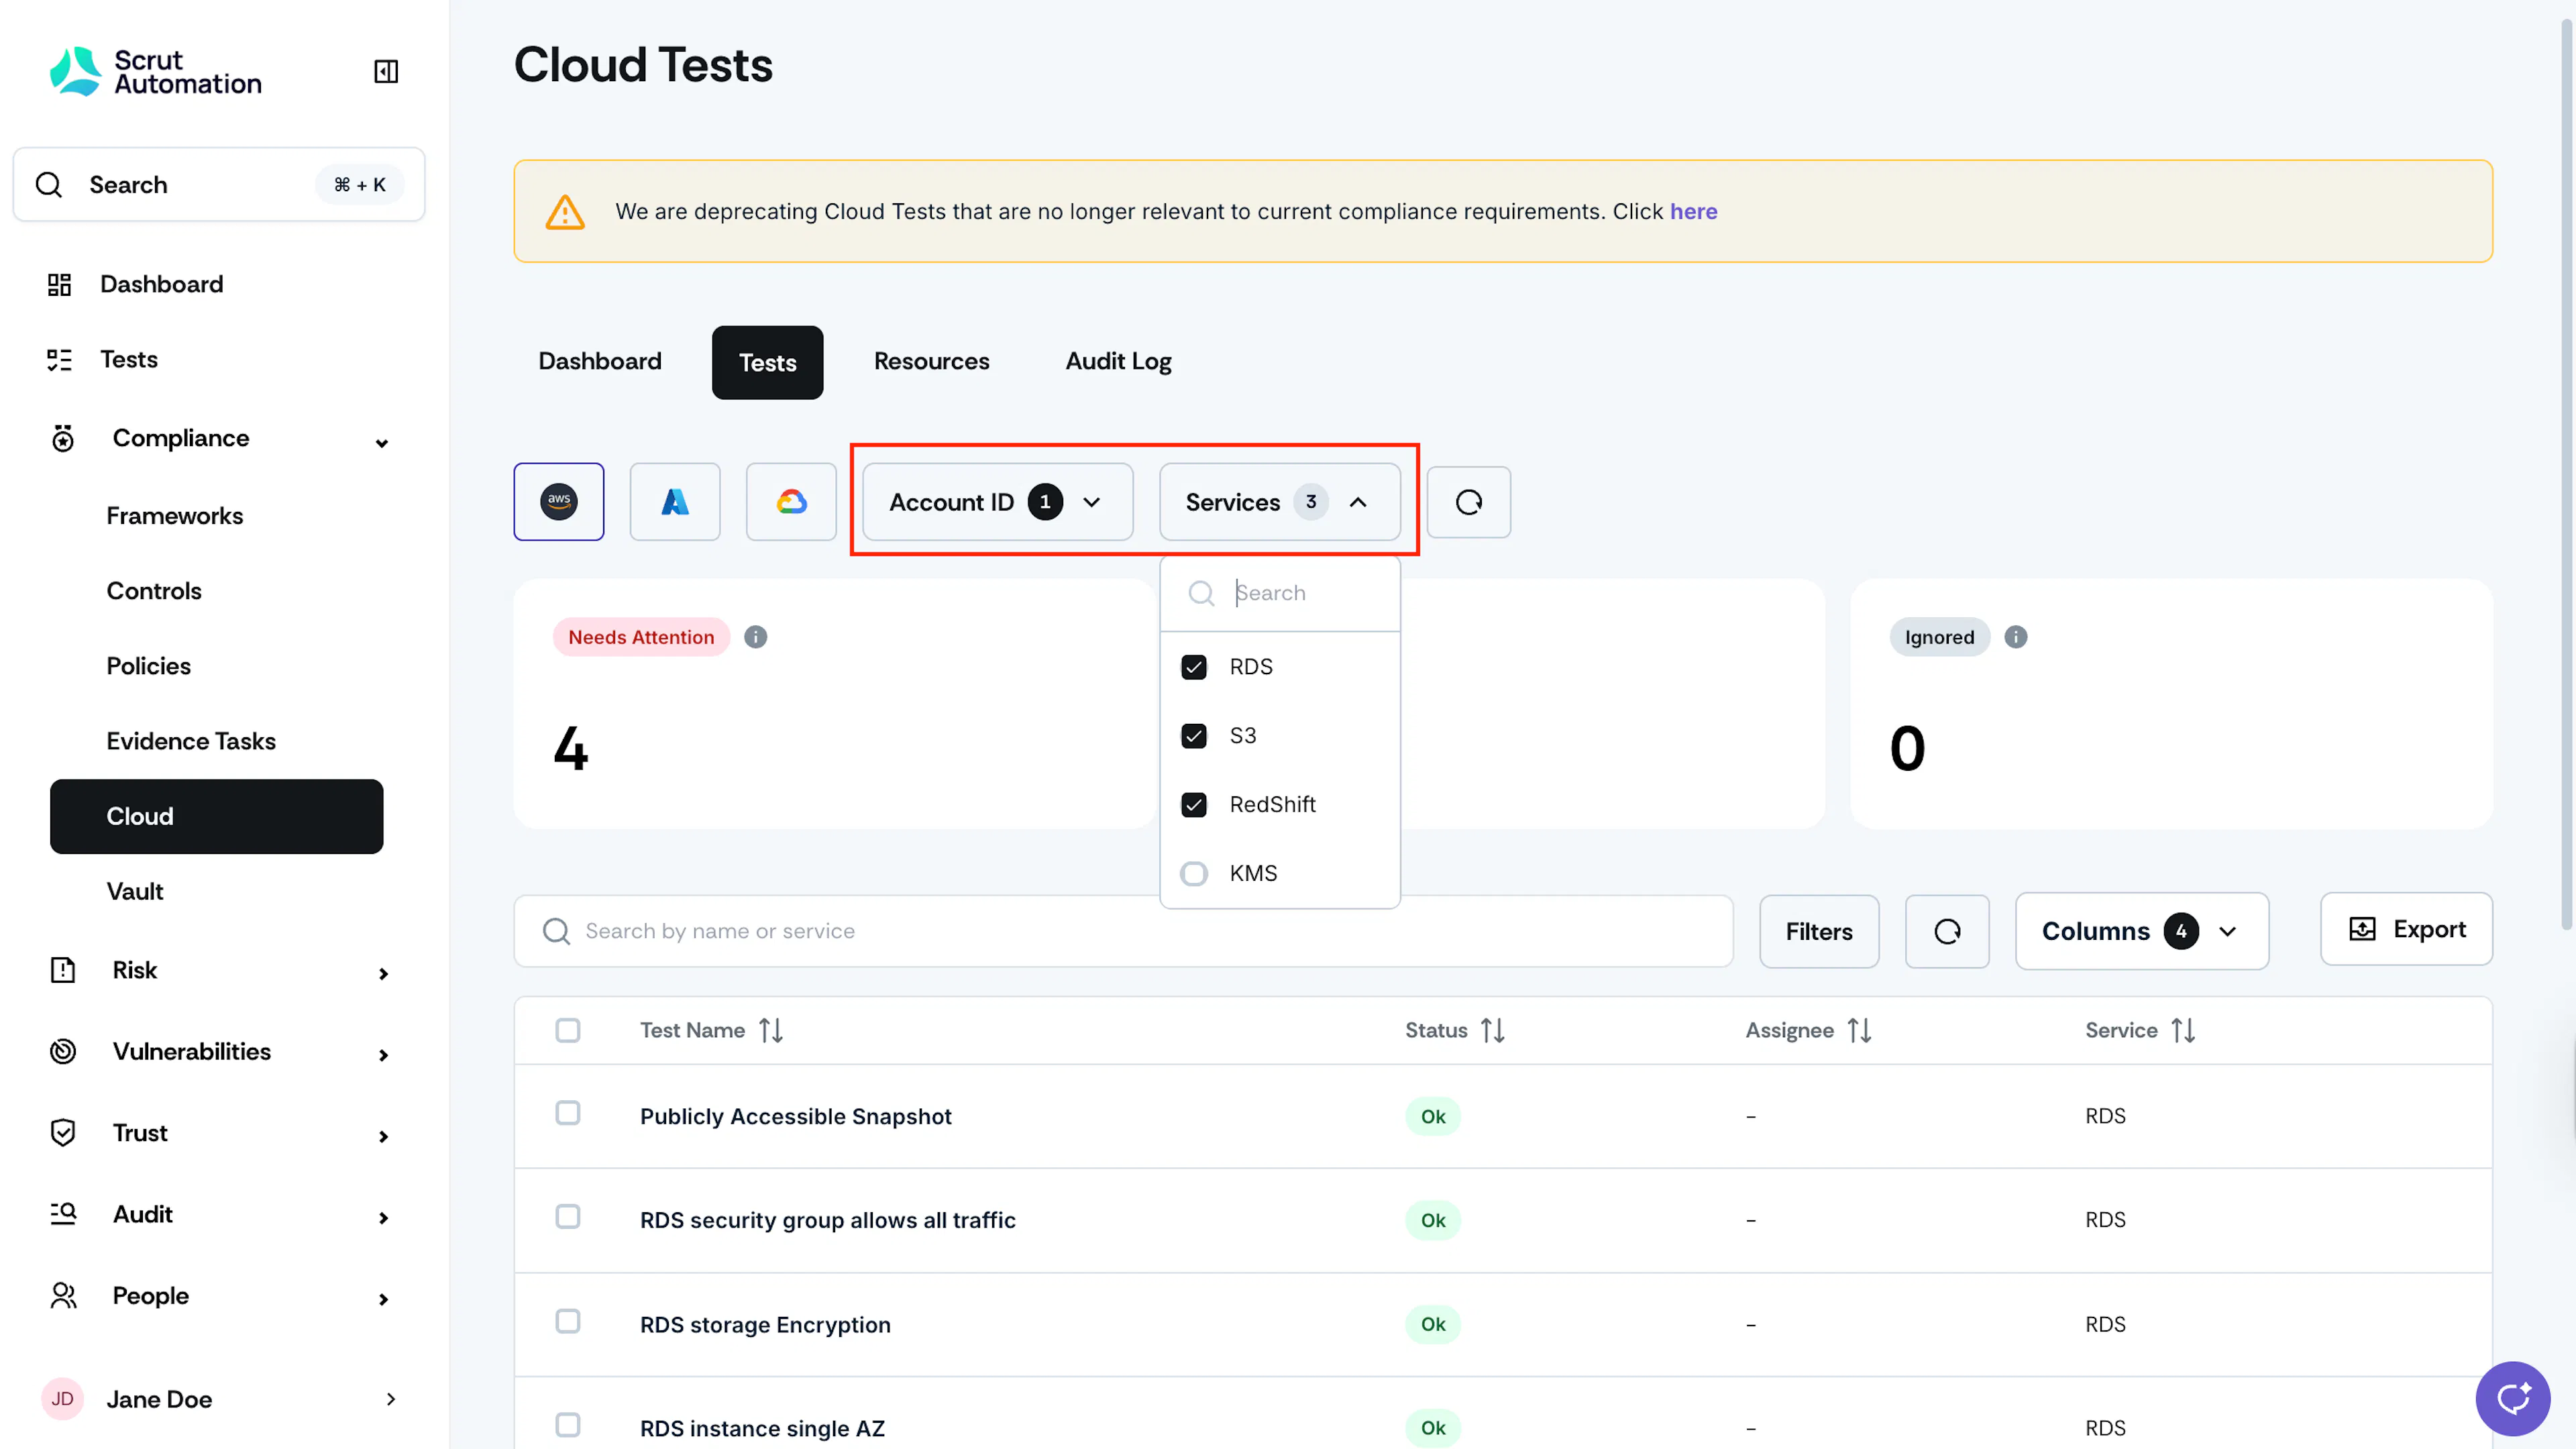Click info icon beside Ignored label
This screenshot has width=2576, height=1449.
tap(2015, 637)
